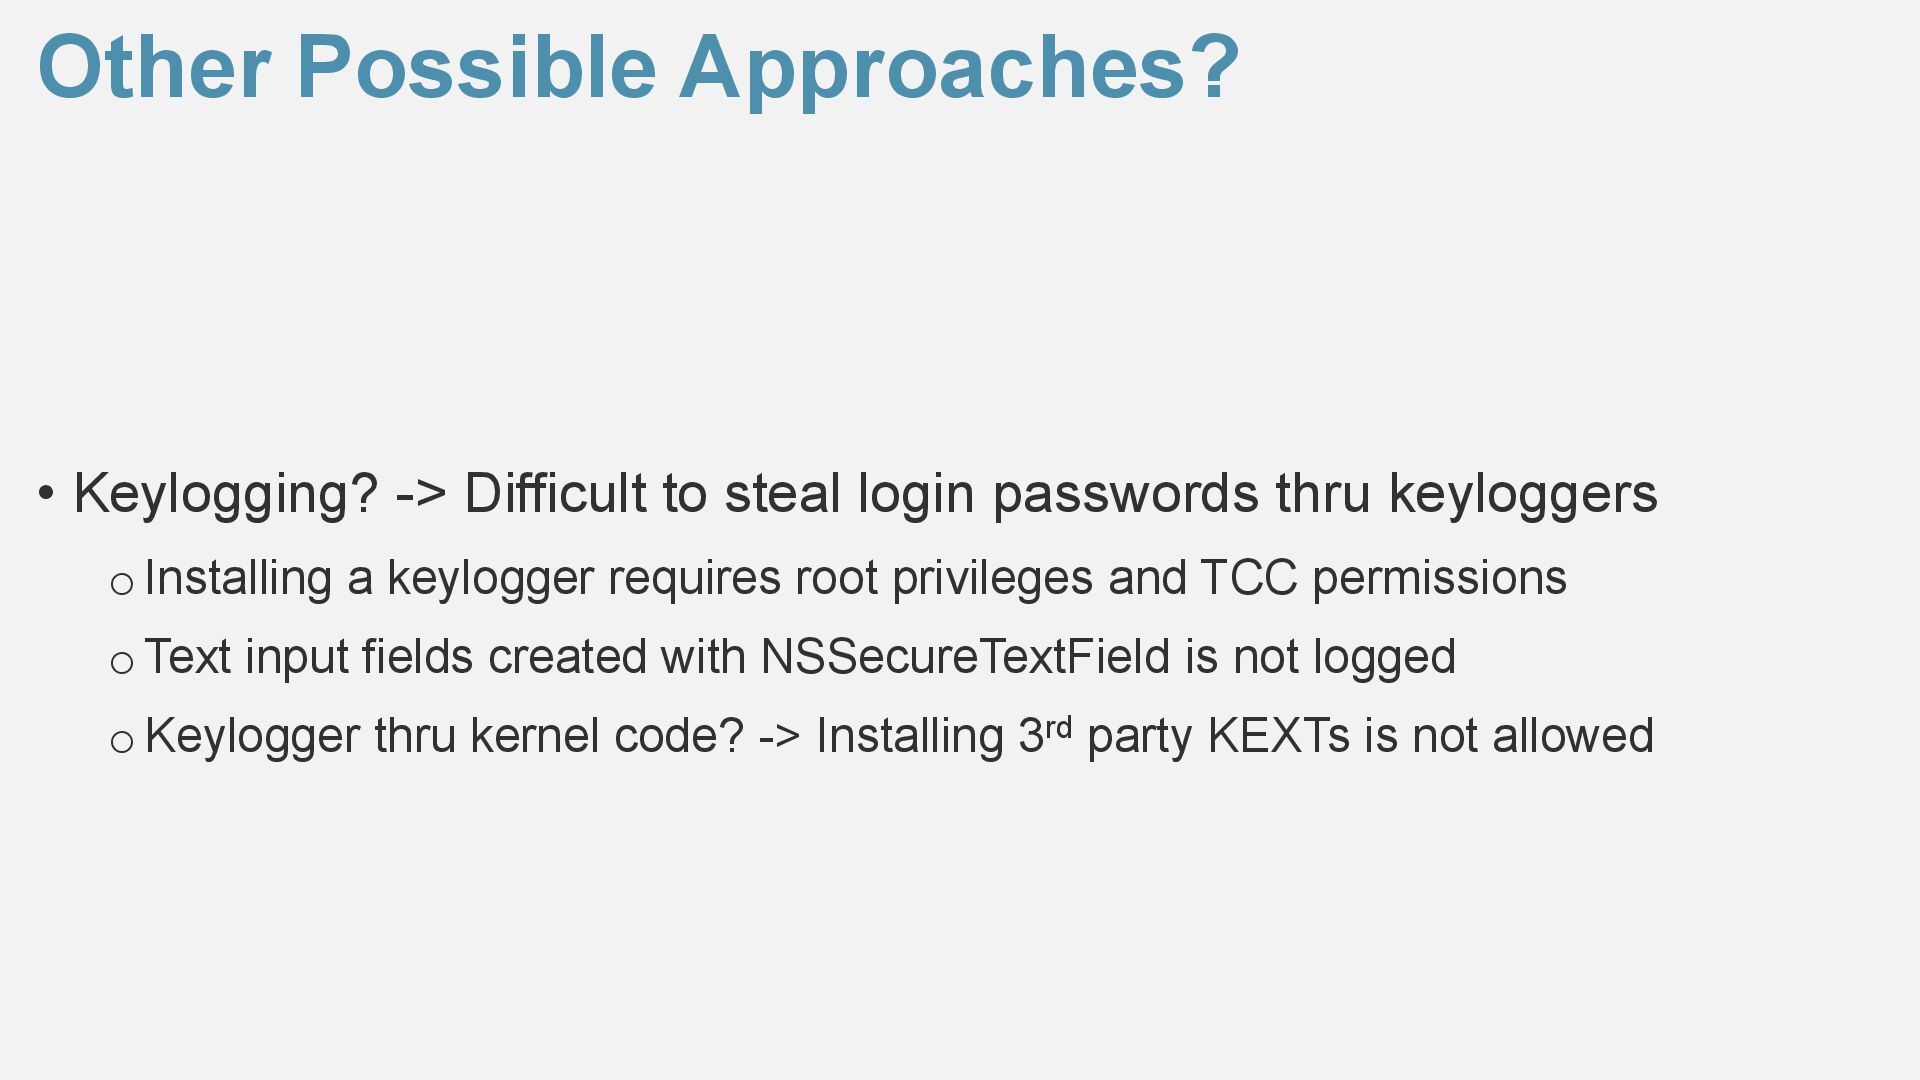Click the word "permissions" in the first sub-bullet
Screen dimensions: 1920x1080
pos(1439,578)
